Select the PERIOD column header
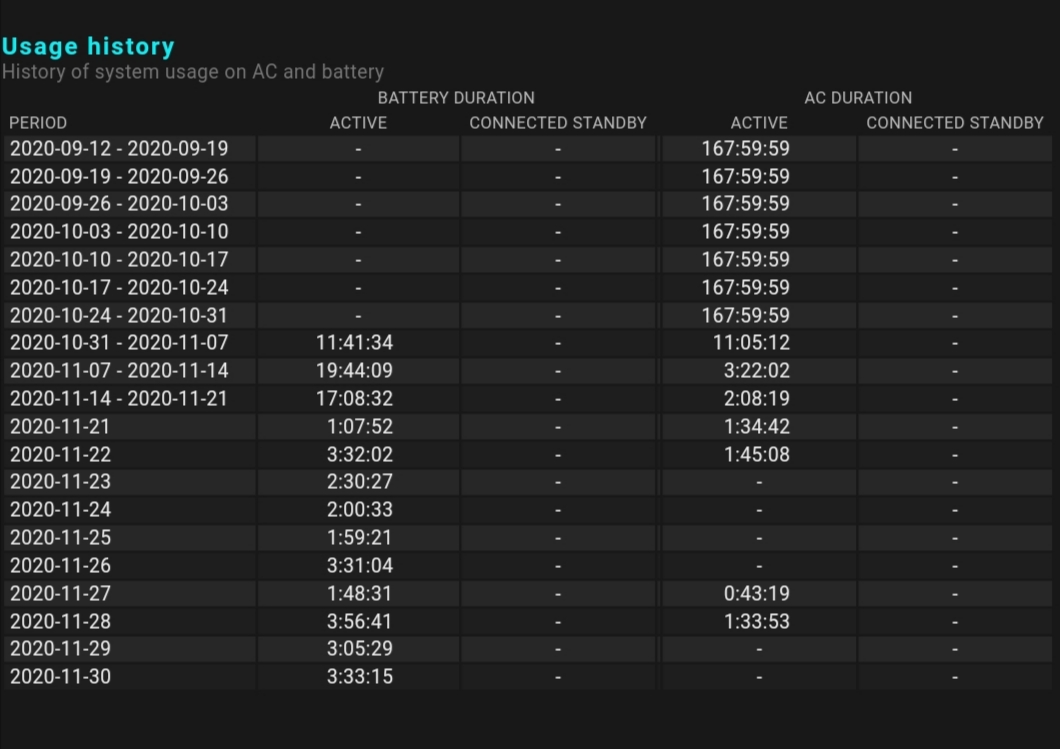 coord(38,123)
